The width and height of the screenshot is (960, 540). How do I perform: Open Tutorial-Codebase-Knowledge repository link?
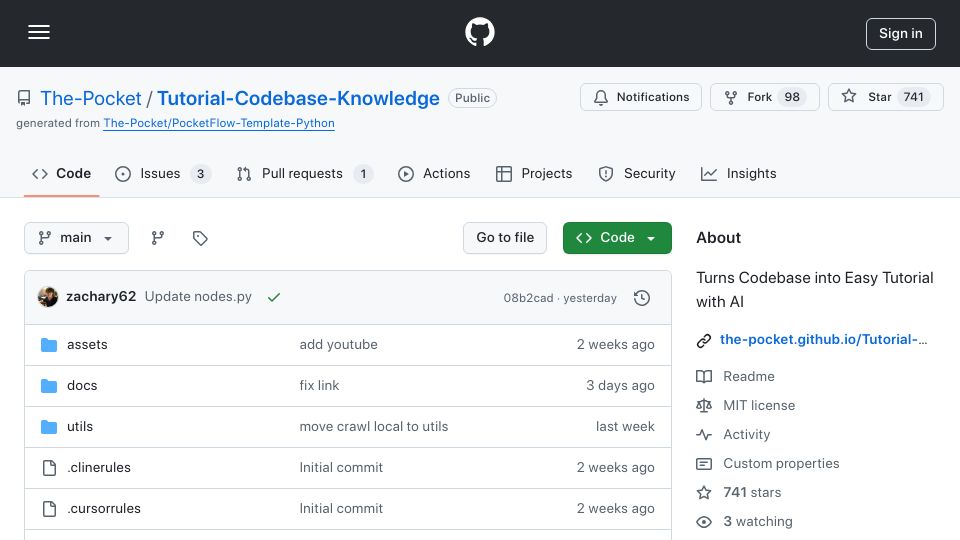[x=298, y=98]
